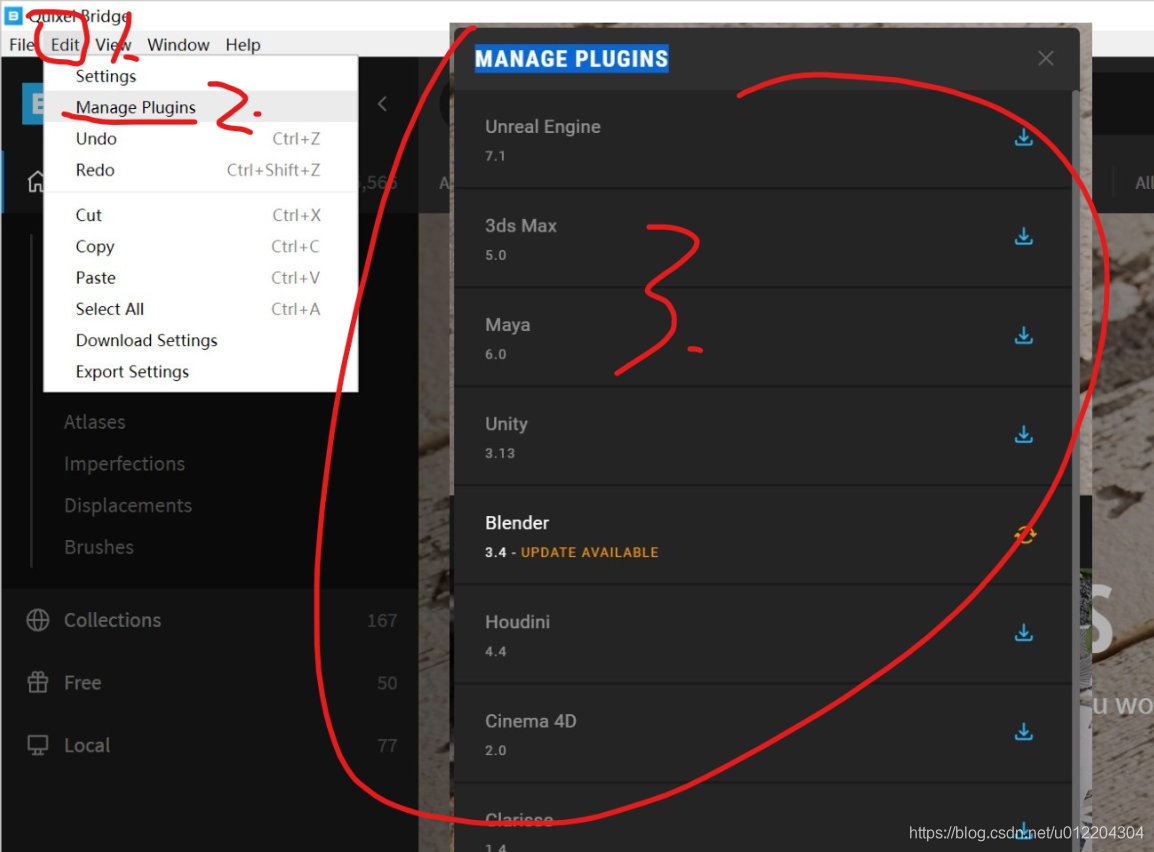
Task: Select the Blender plugin row
Action: click(x=762, y=536)
